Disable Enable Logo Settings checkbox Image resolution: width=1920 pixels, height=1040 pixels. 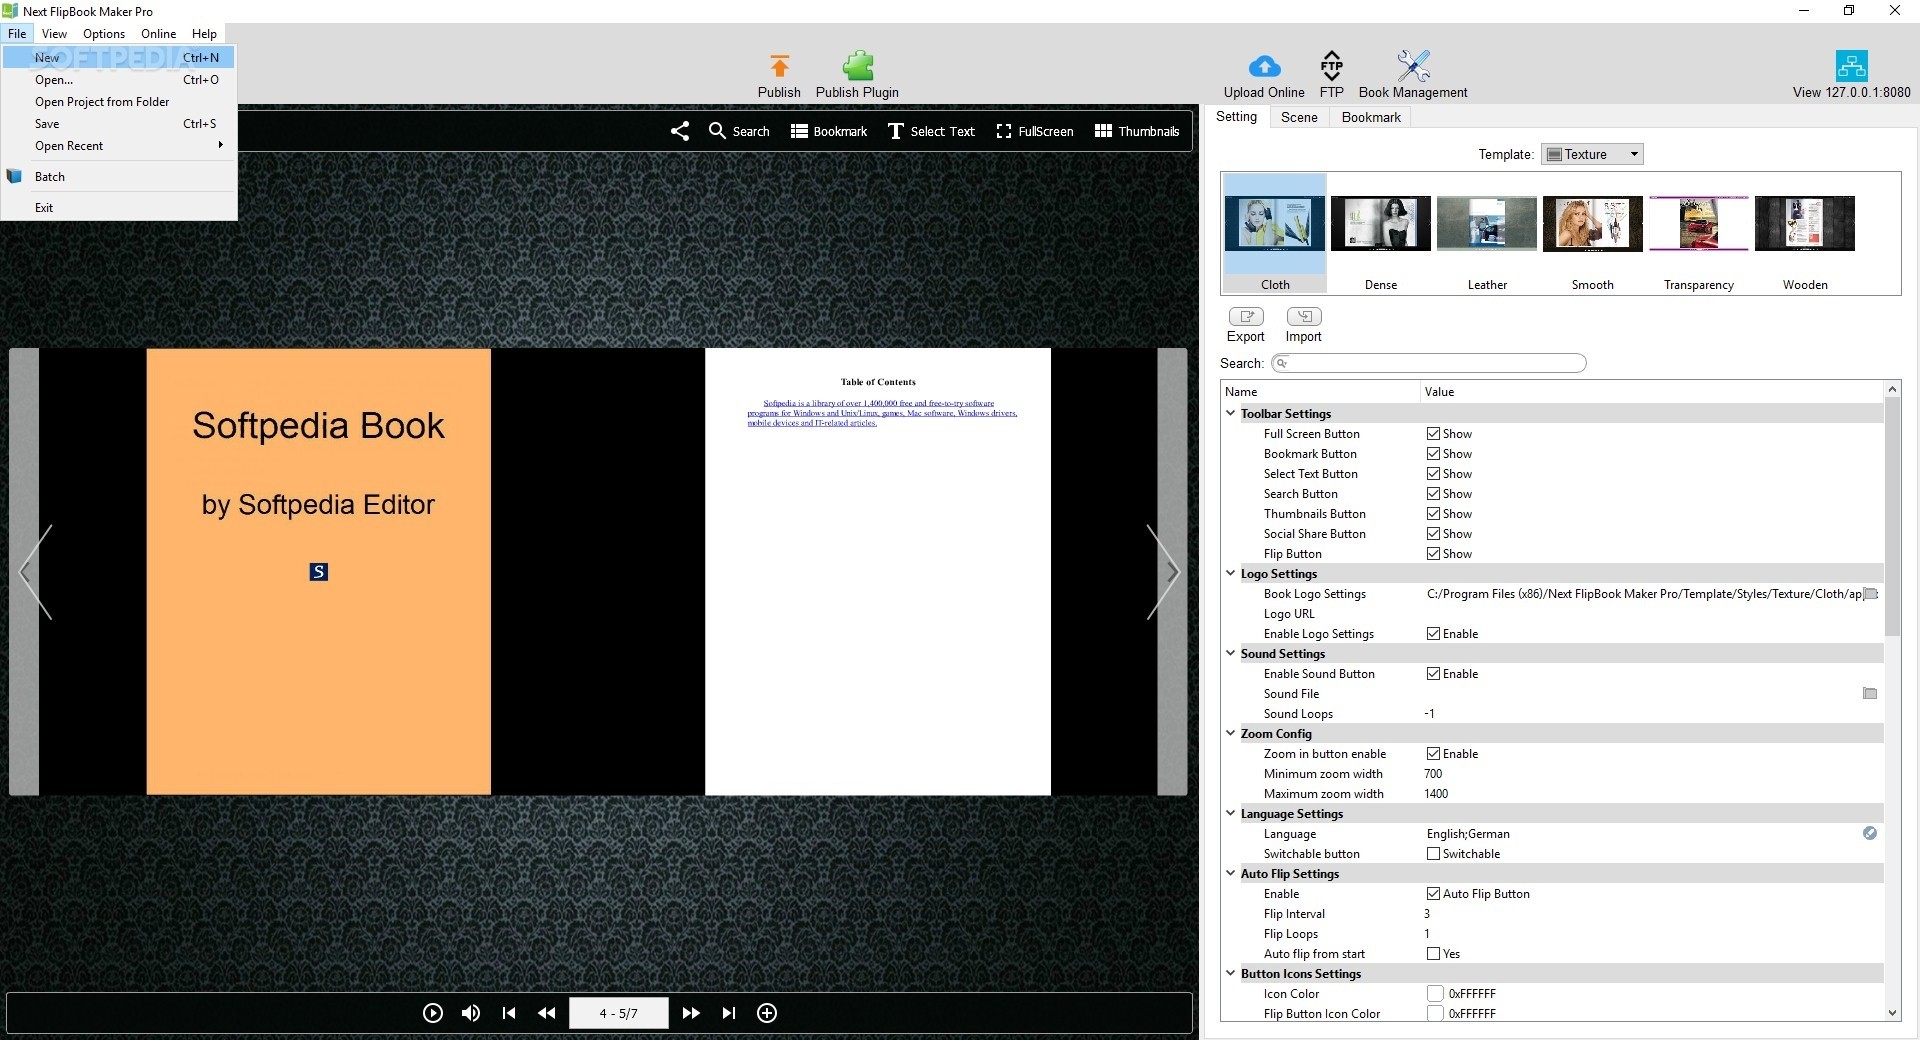tap(1433, 634)
